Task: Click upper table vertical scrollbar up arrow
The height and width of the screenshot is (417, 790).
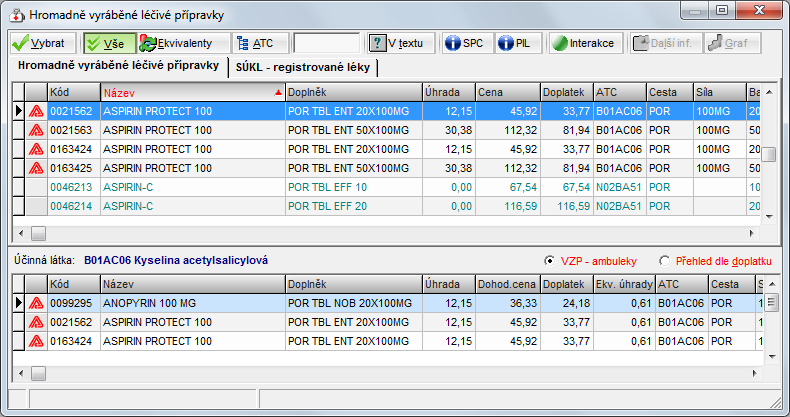Action: 769,92
